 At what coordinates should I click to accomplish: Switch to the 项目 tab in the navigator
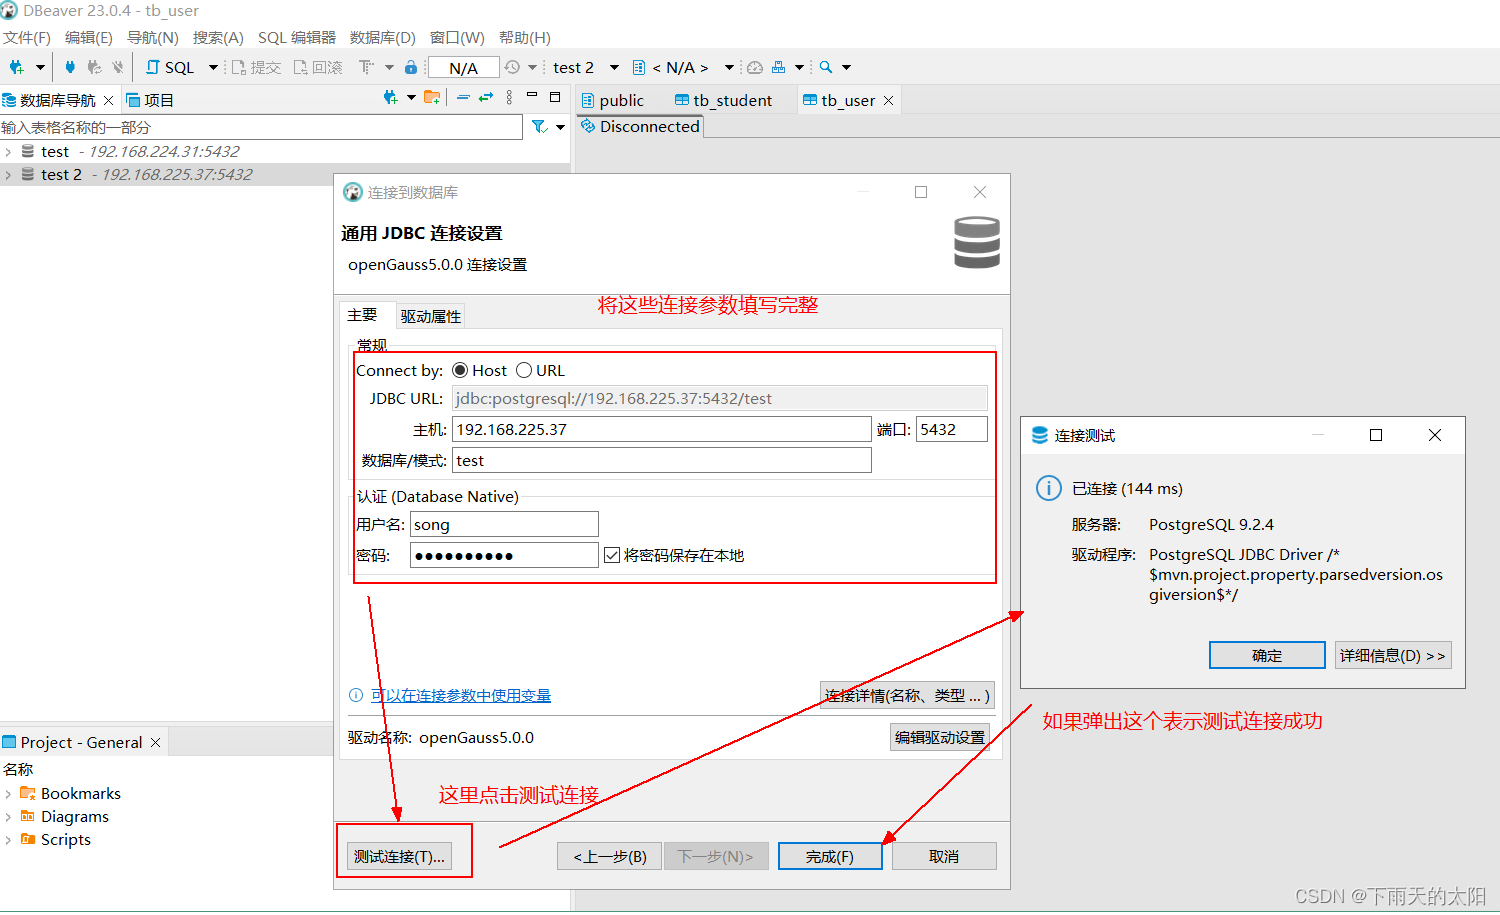coord(150,100)
